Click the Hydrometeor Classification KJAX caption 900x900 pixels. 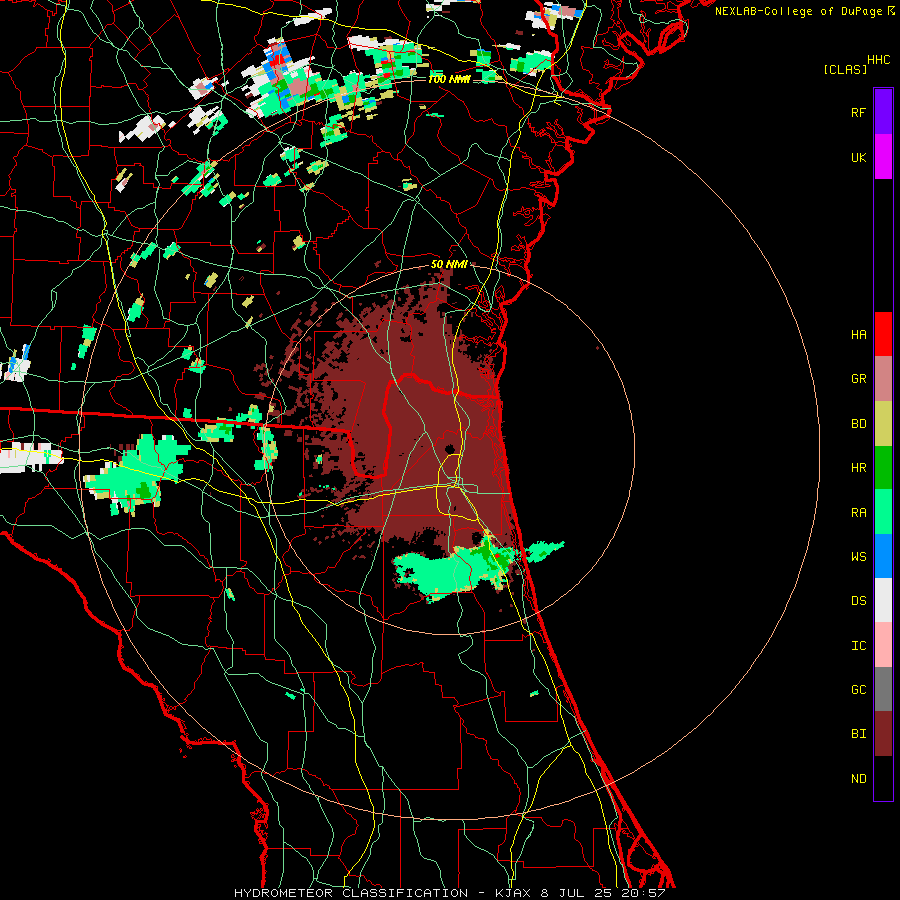[449, 893]
